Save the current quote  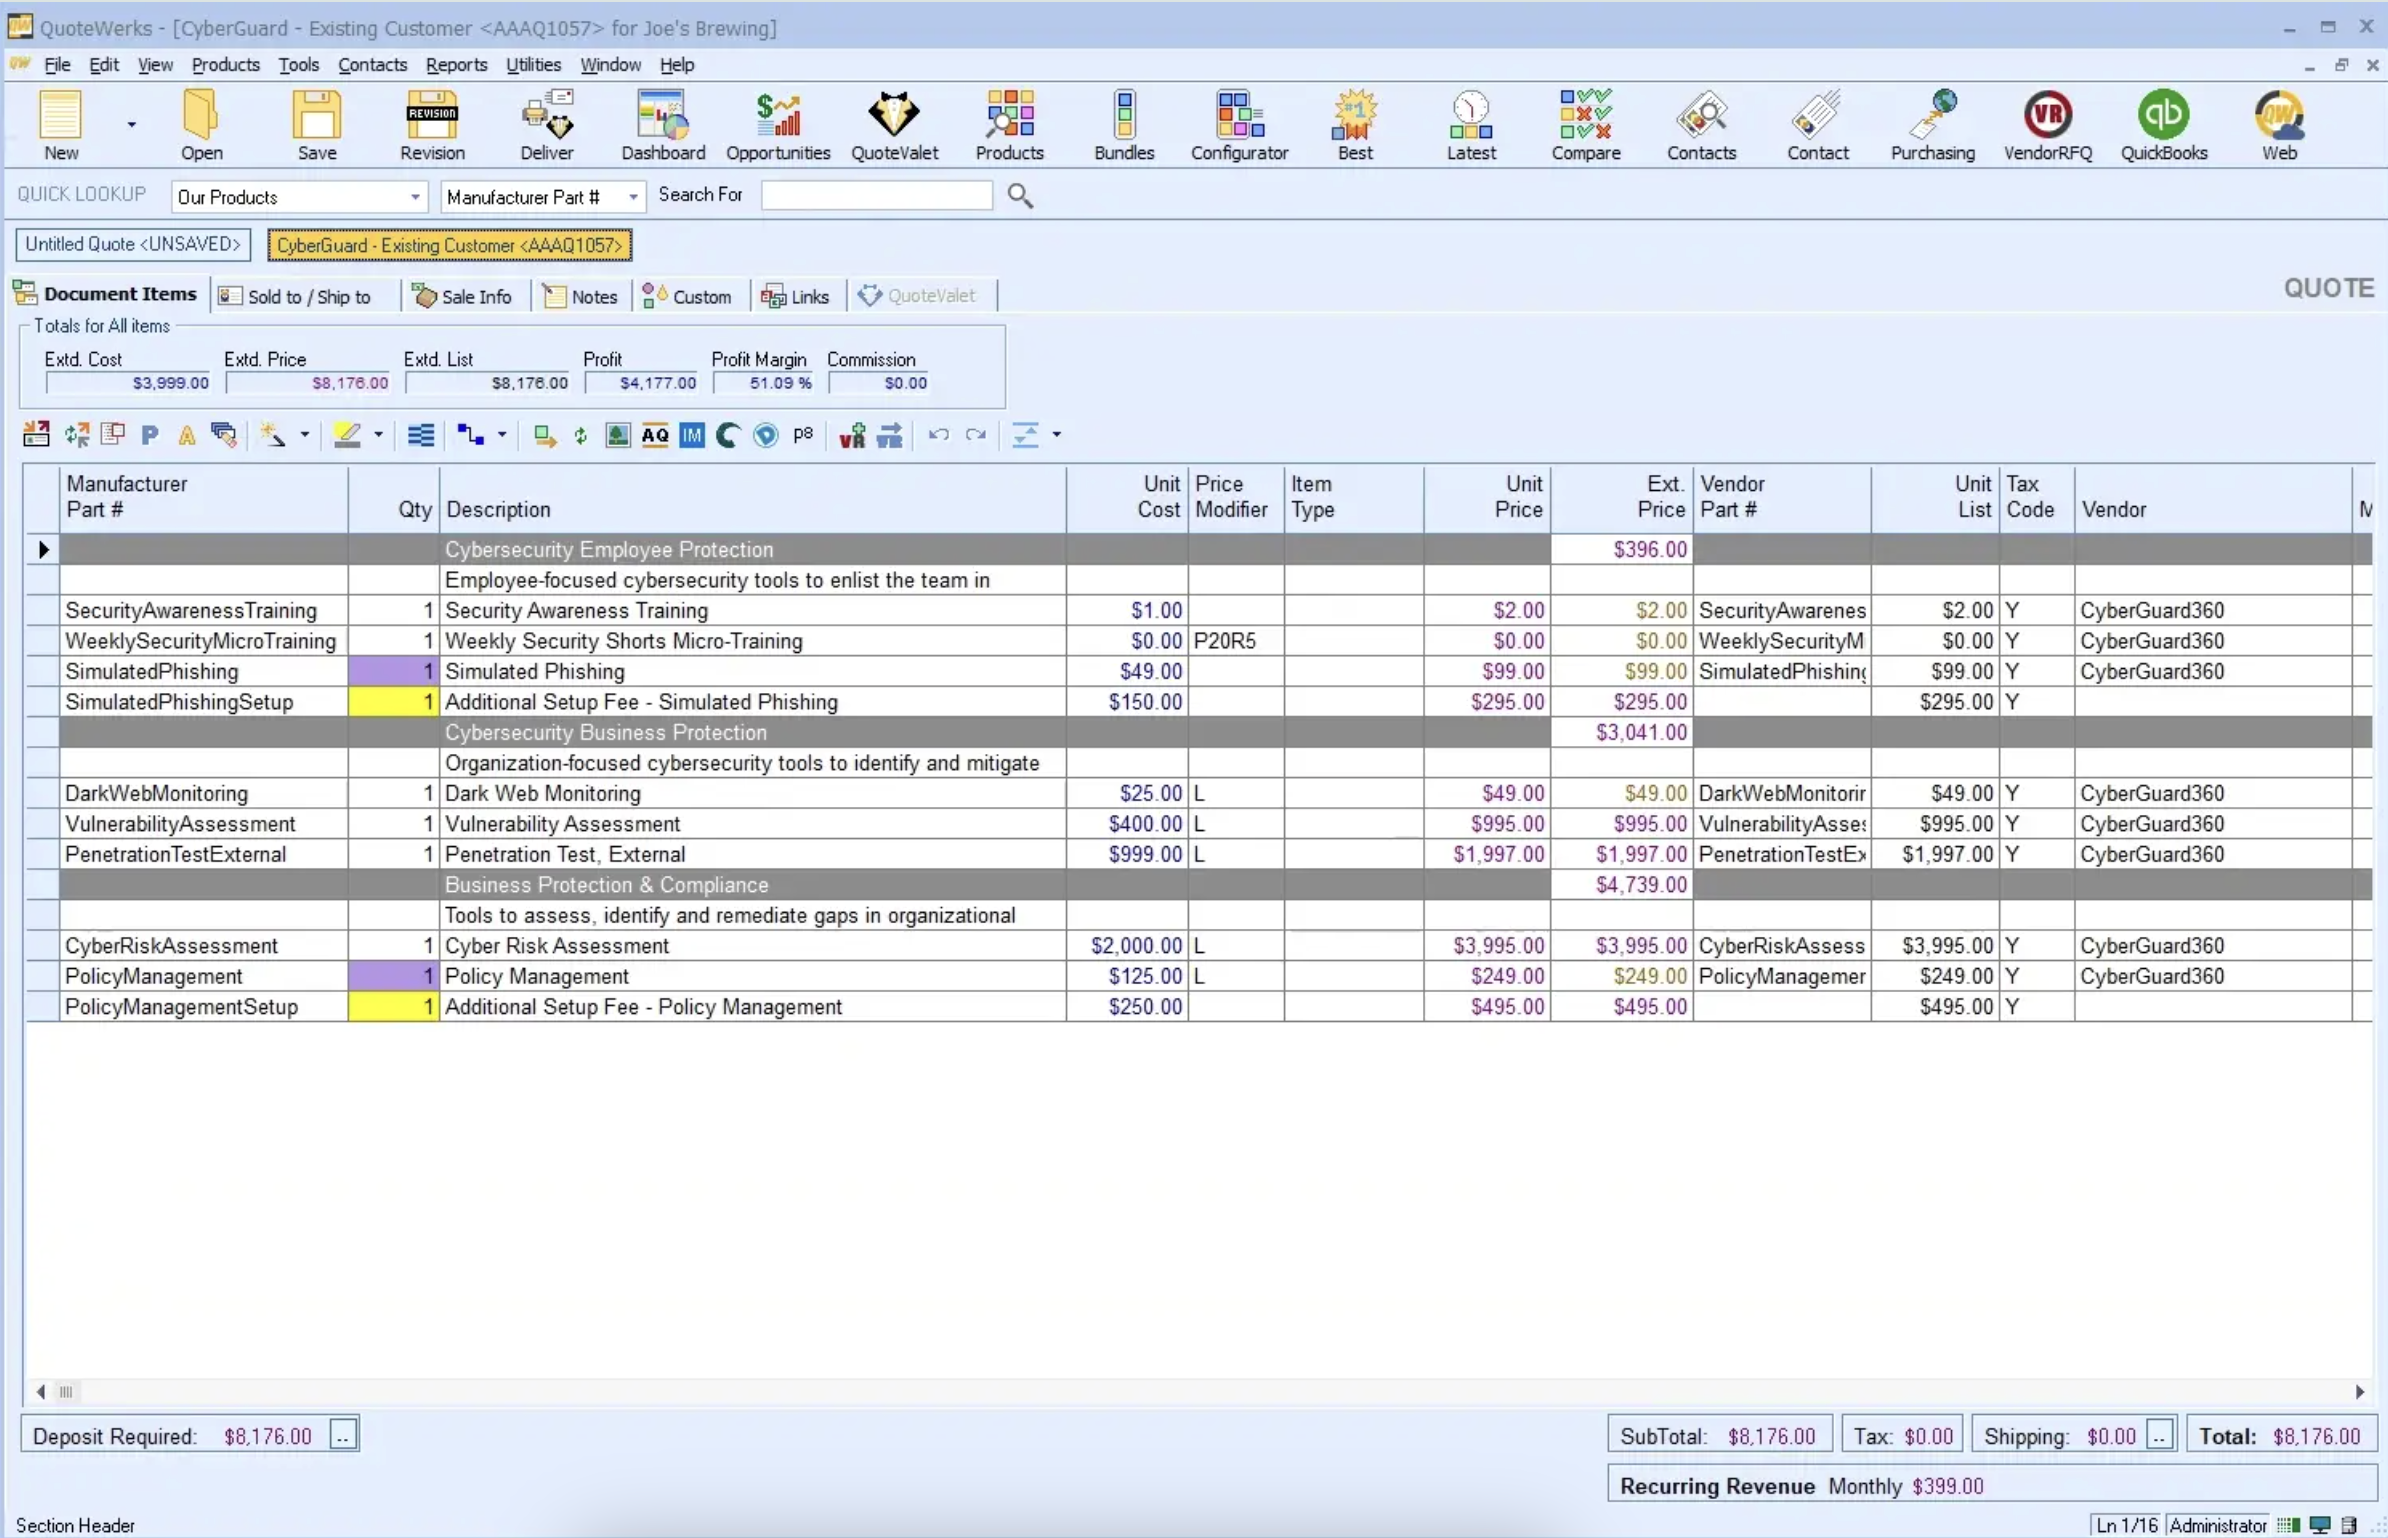317,125
